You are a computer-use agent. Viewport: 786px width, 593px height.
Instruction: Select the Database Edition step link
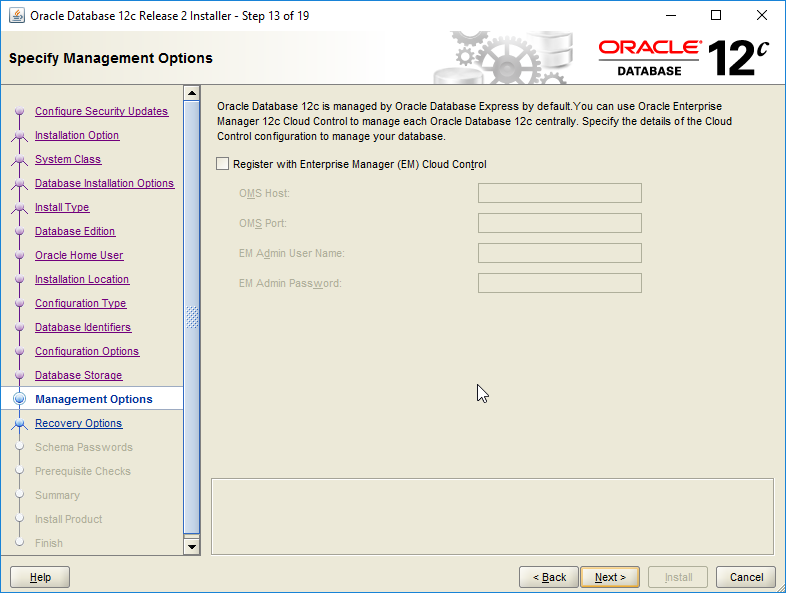click(x=75, y=232)
